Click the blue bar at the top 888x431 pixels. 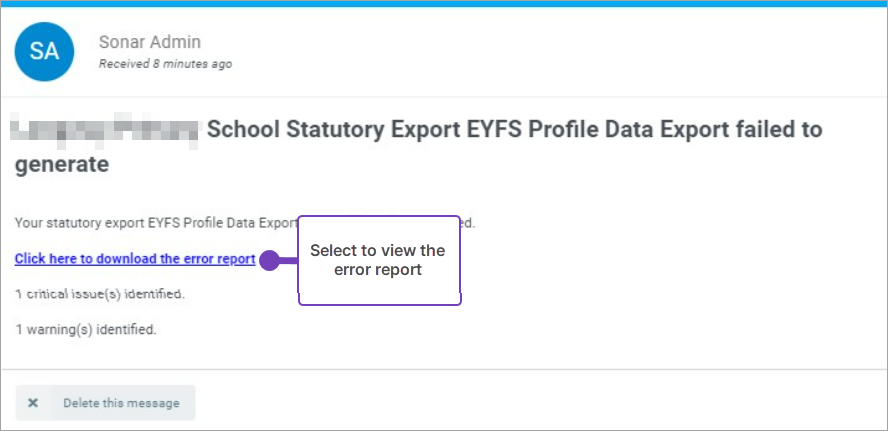pyautogui.click(x=444, y=3)
